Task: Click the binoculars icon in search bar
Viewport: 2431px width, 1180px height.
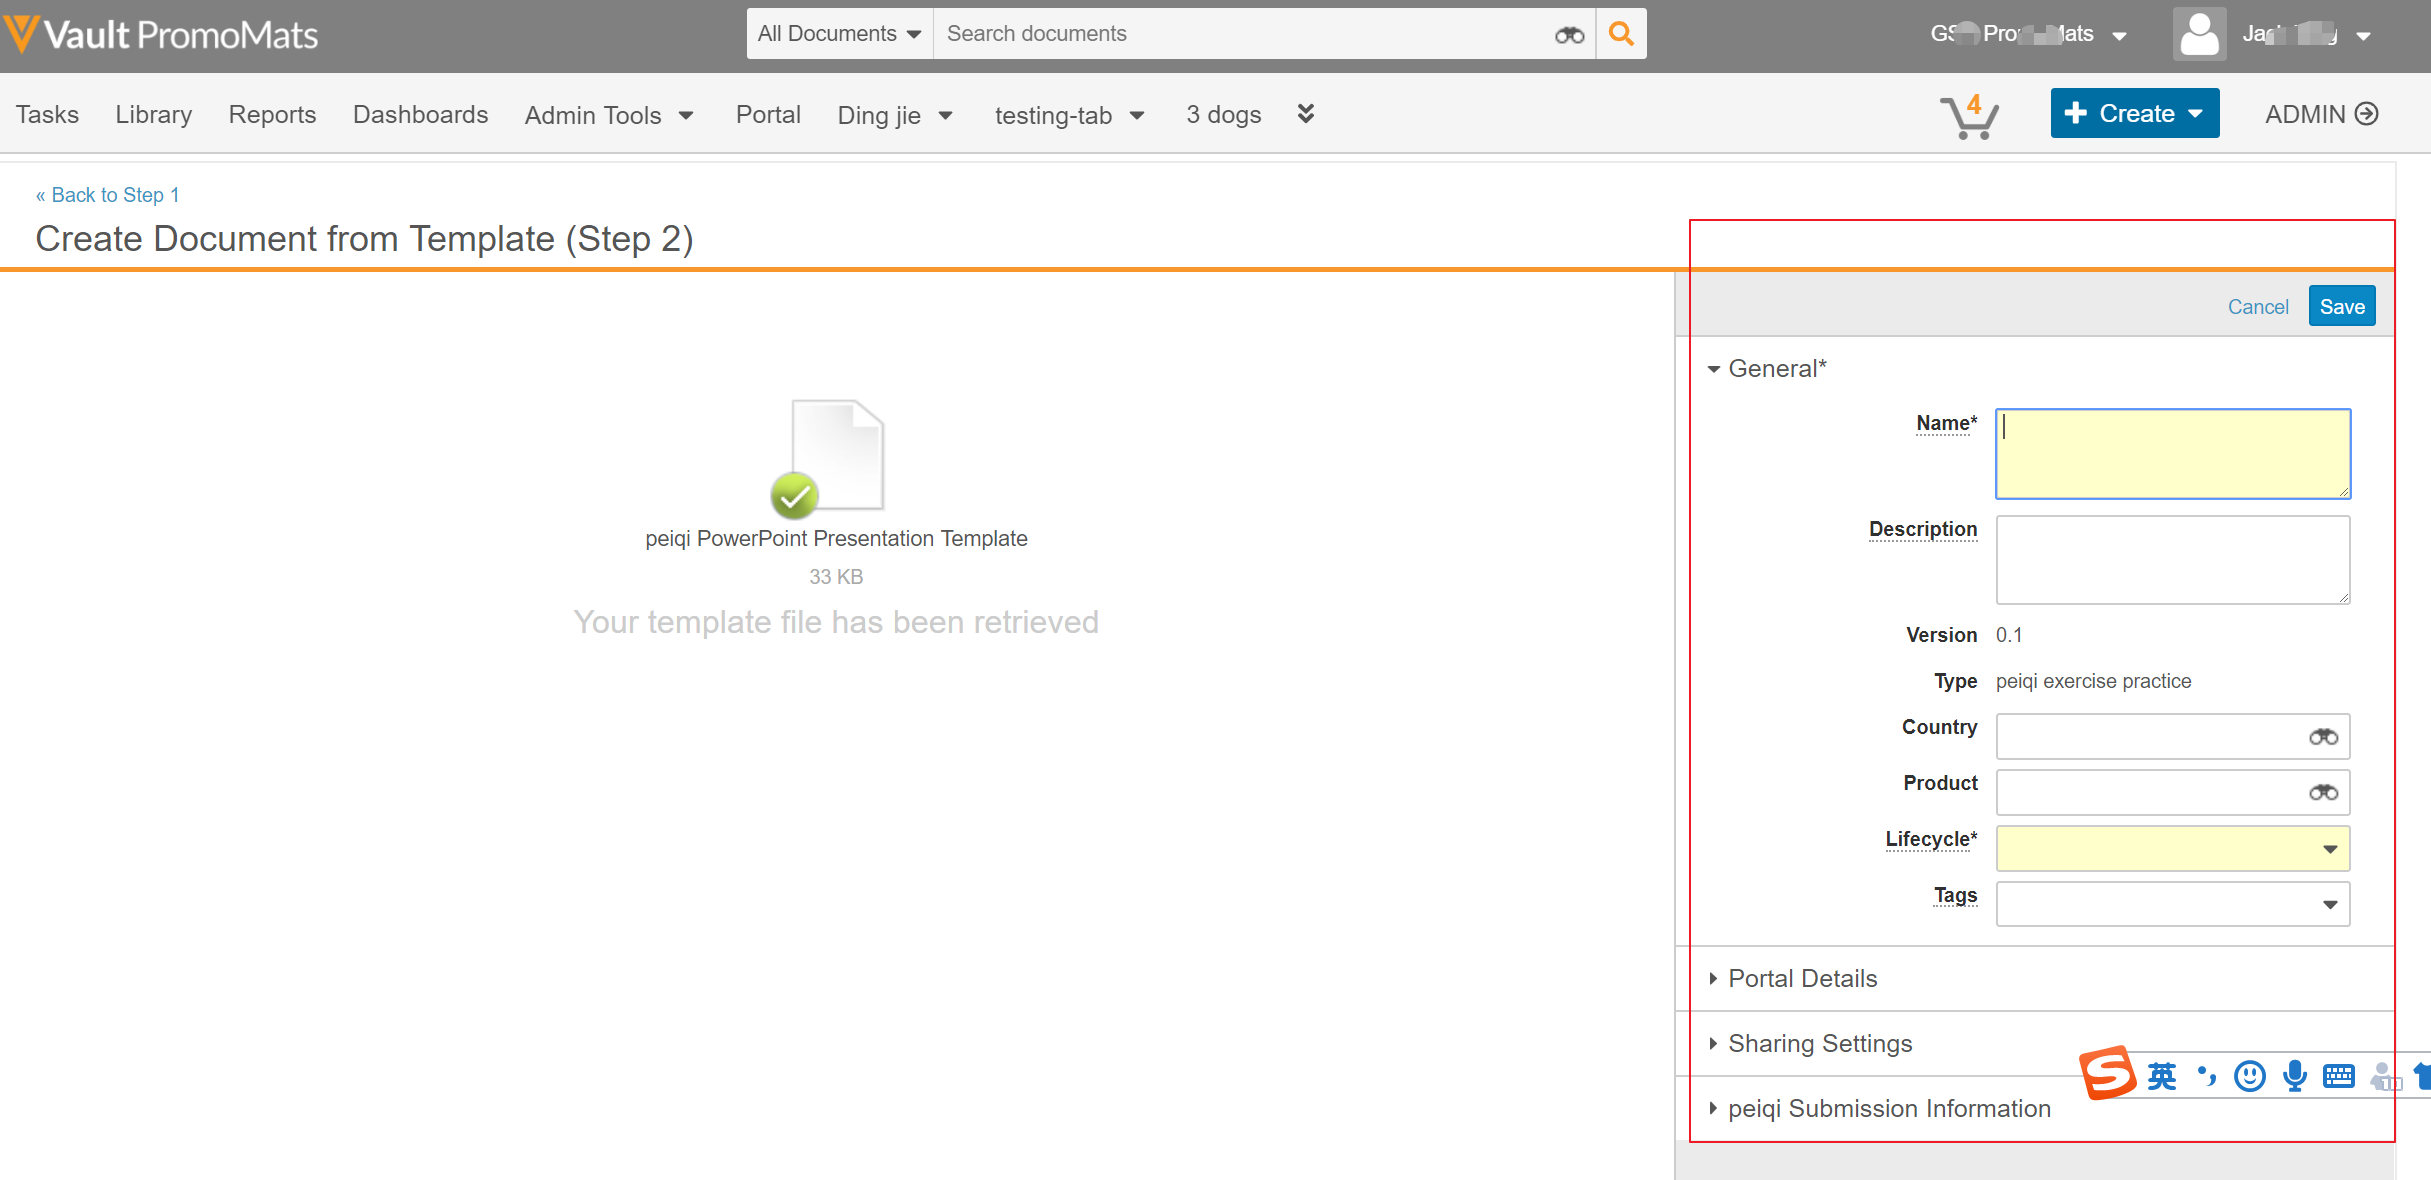Action: pyautogui.click(x=1569, y=35)
